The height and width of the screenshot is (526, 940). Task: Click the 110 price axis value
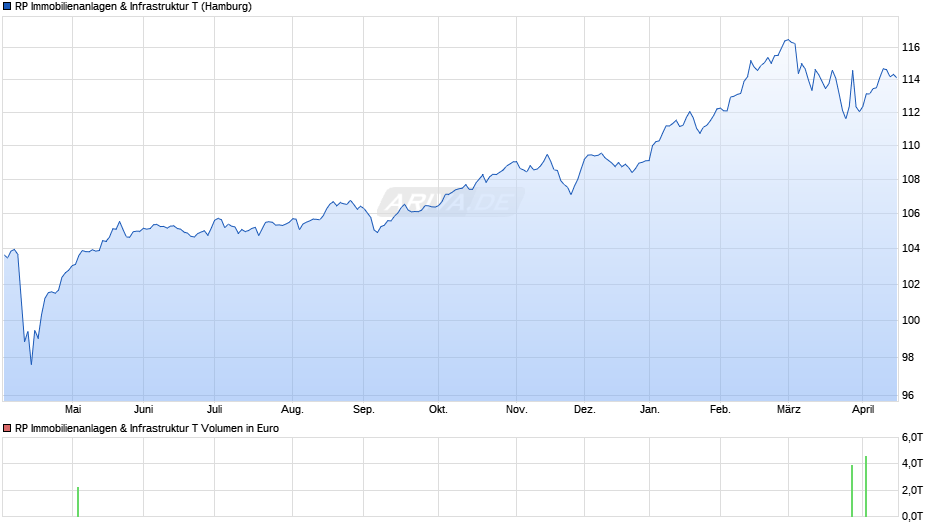tap(911, 145)
